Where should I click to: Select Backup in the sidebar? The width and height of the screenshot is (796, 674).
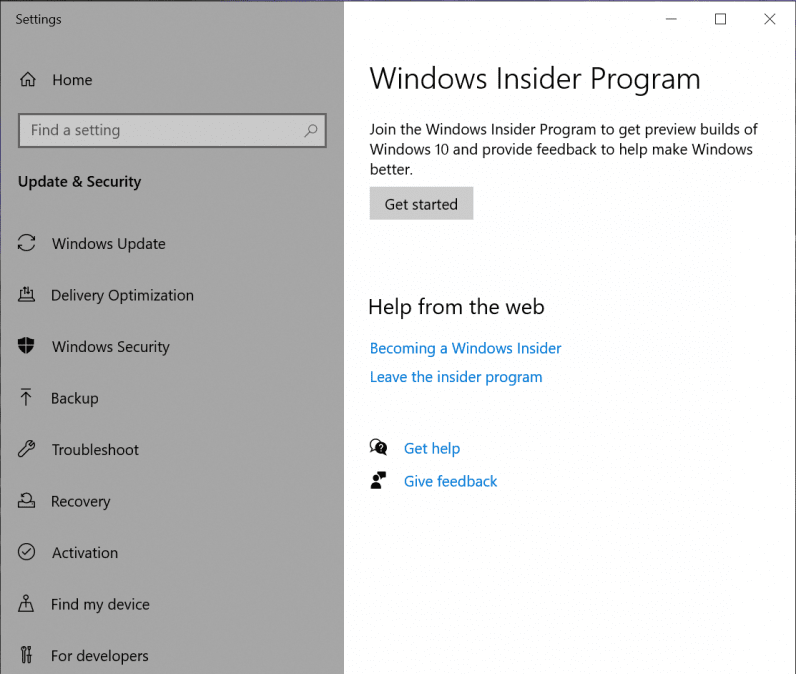75,398
